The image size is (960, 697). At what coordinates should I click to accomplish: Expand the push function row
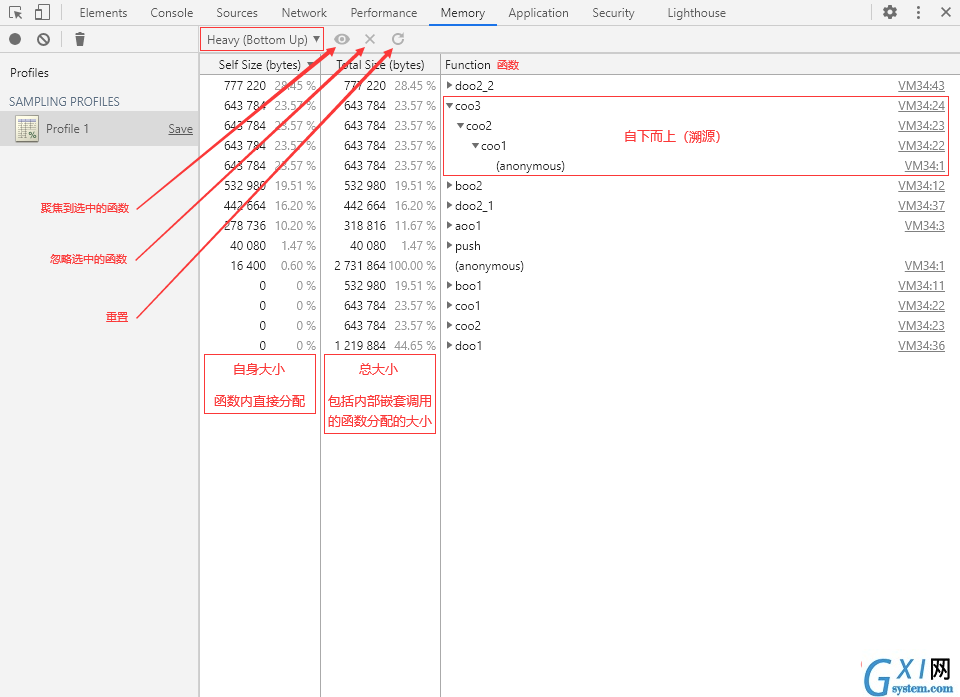449,246
